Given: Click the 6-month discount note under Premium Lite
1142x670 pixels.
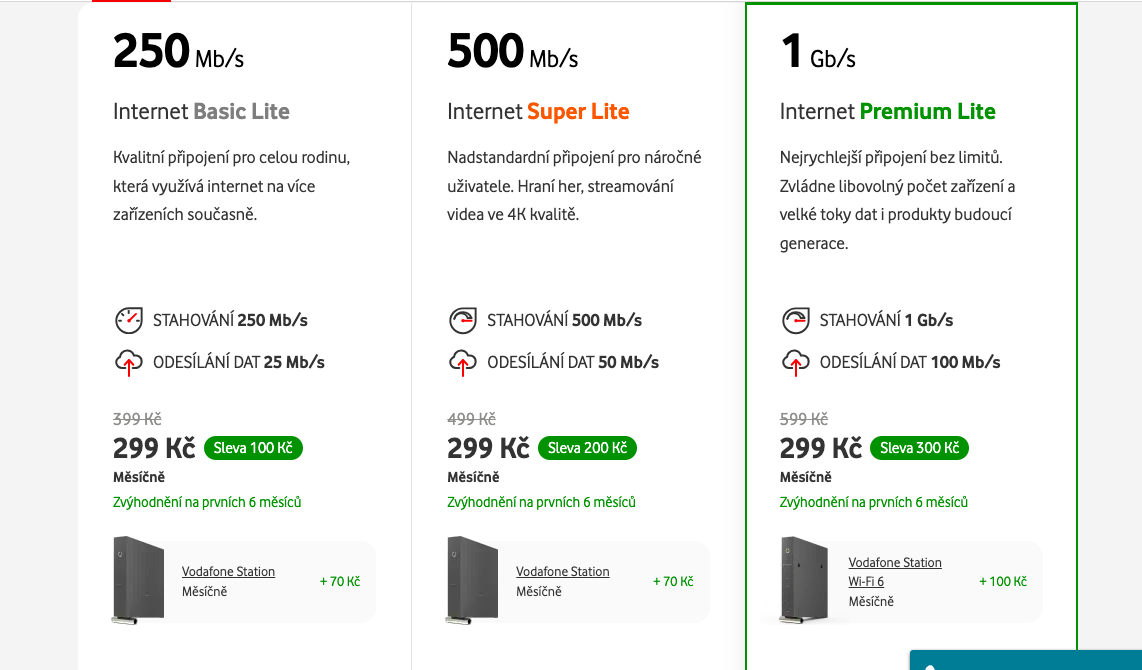Looking at the screenshot, I should click(x=873, y=502).
